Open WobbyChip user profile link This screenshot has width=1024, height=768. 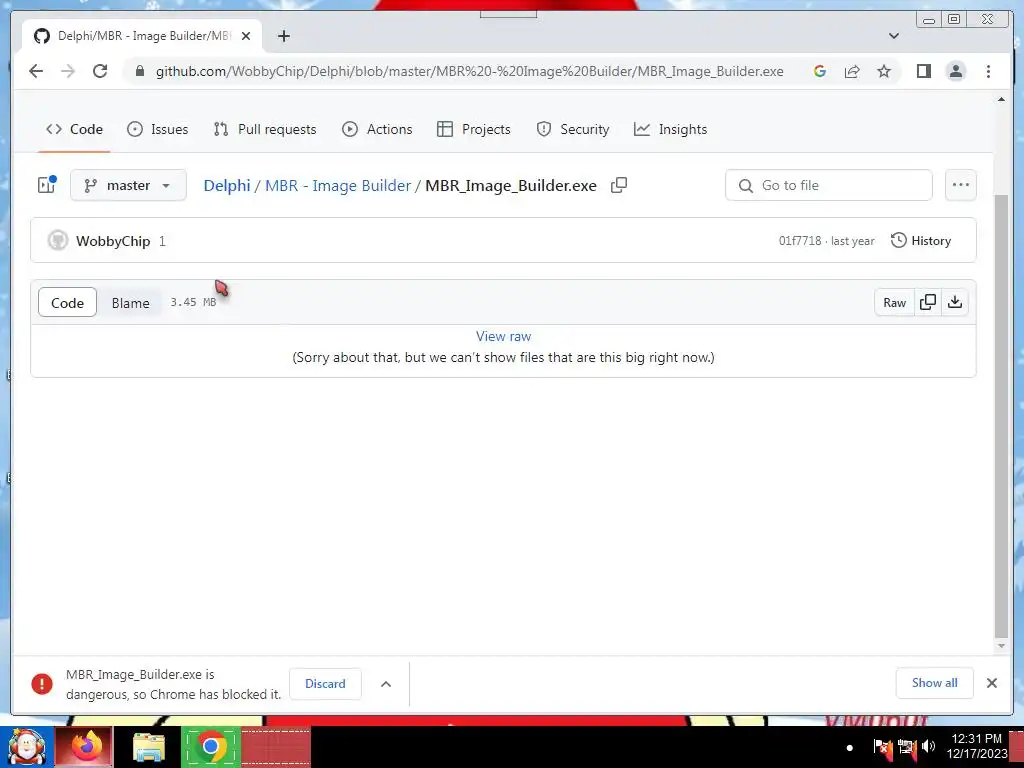113,241
